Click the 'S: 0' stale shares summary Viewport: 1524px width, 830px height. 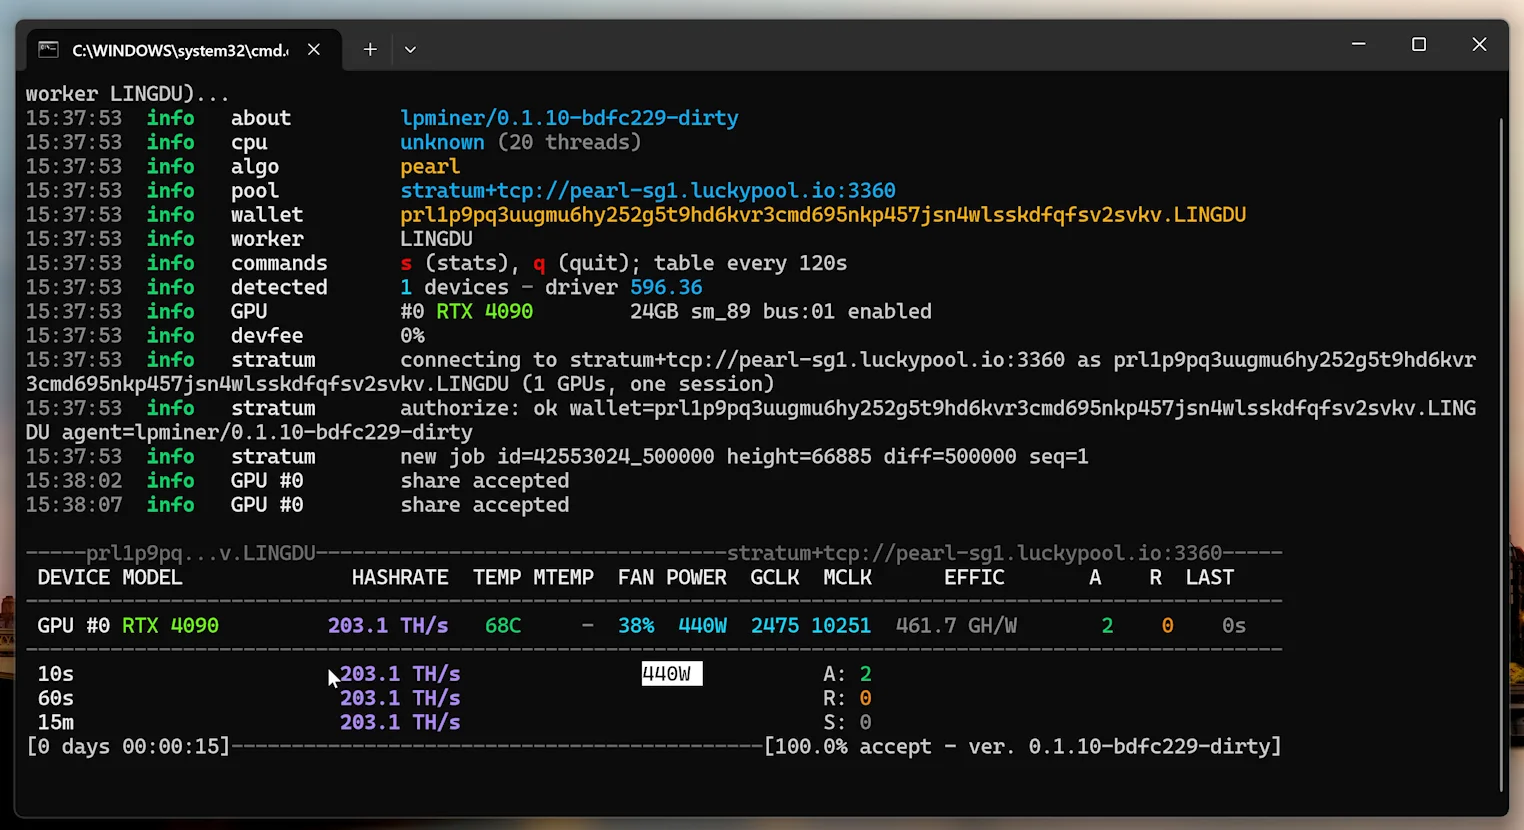tap(847, 722)
